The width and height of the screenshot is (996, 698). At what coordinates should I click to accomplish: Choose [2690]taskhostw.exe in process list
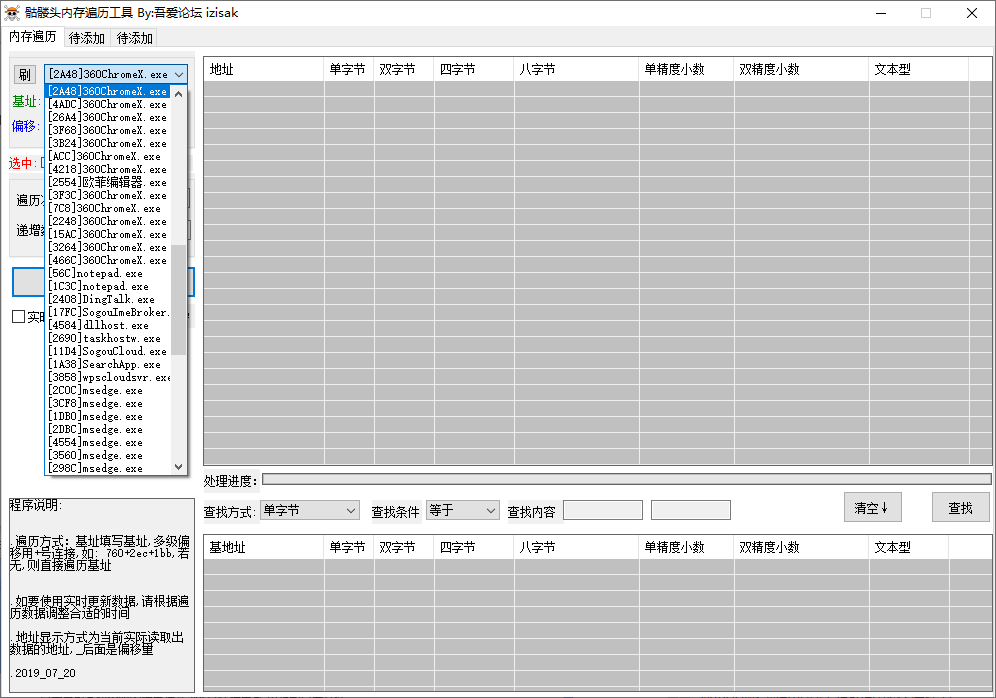[x=105, y=338]
